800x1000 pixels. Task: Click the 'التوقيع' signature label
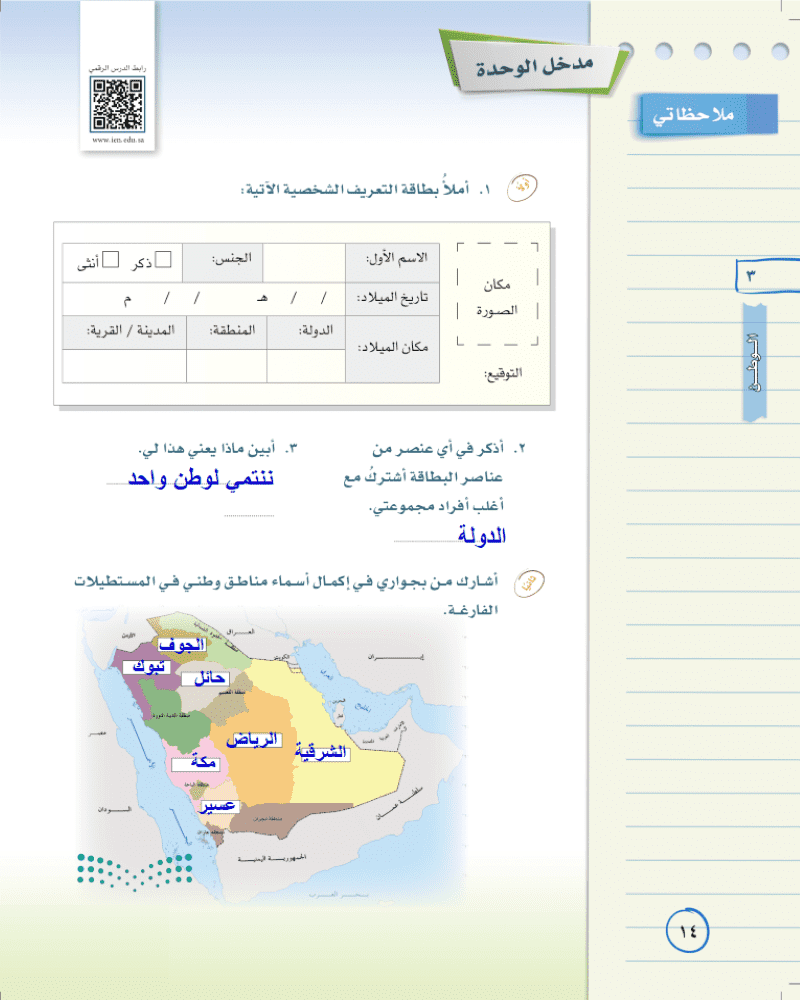click(x=503, y=374)
